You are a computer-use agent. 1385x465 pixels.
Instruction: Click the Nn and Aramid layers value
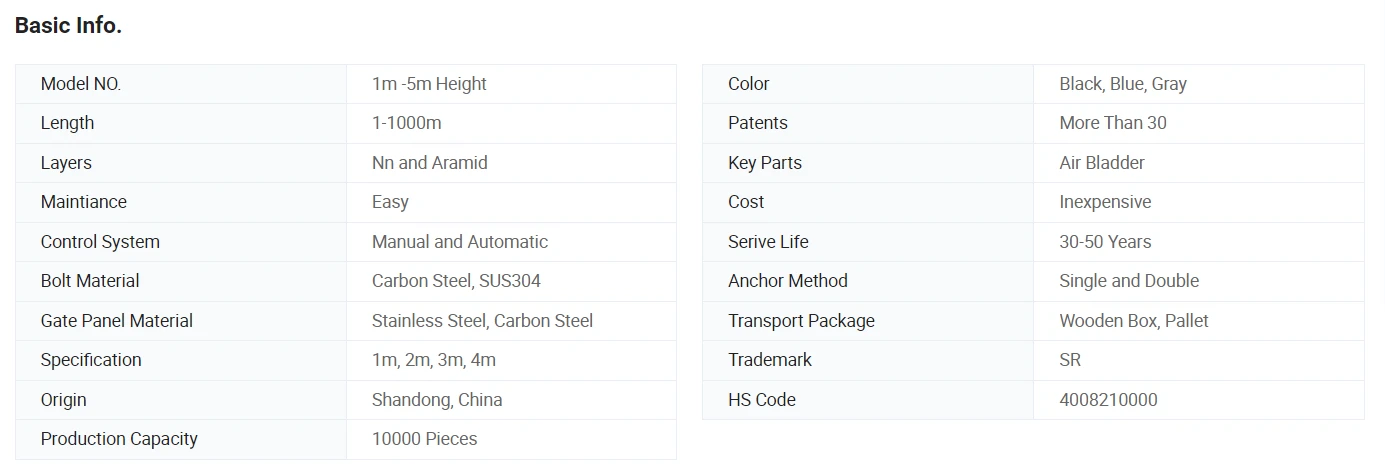click(x=429, y=163)
